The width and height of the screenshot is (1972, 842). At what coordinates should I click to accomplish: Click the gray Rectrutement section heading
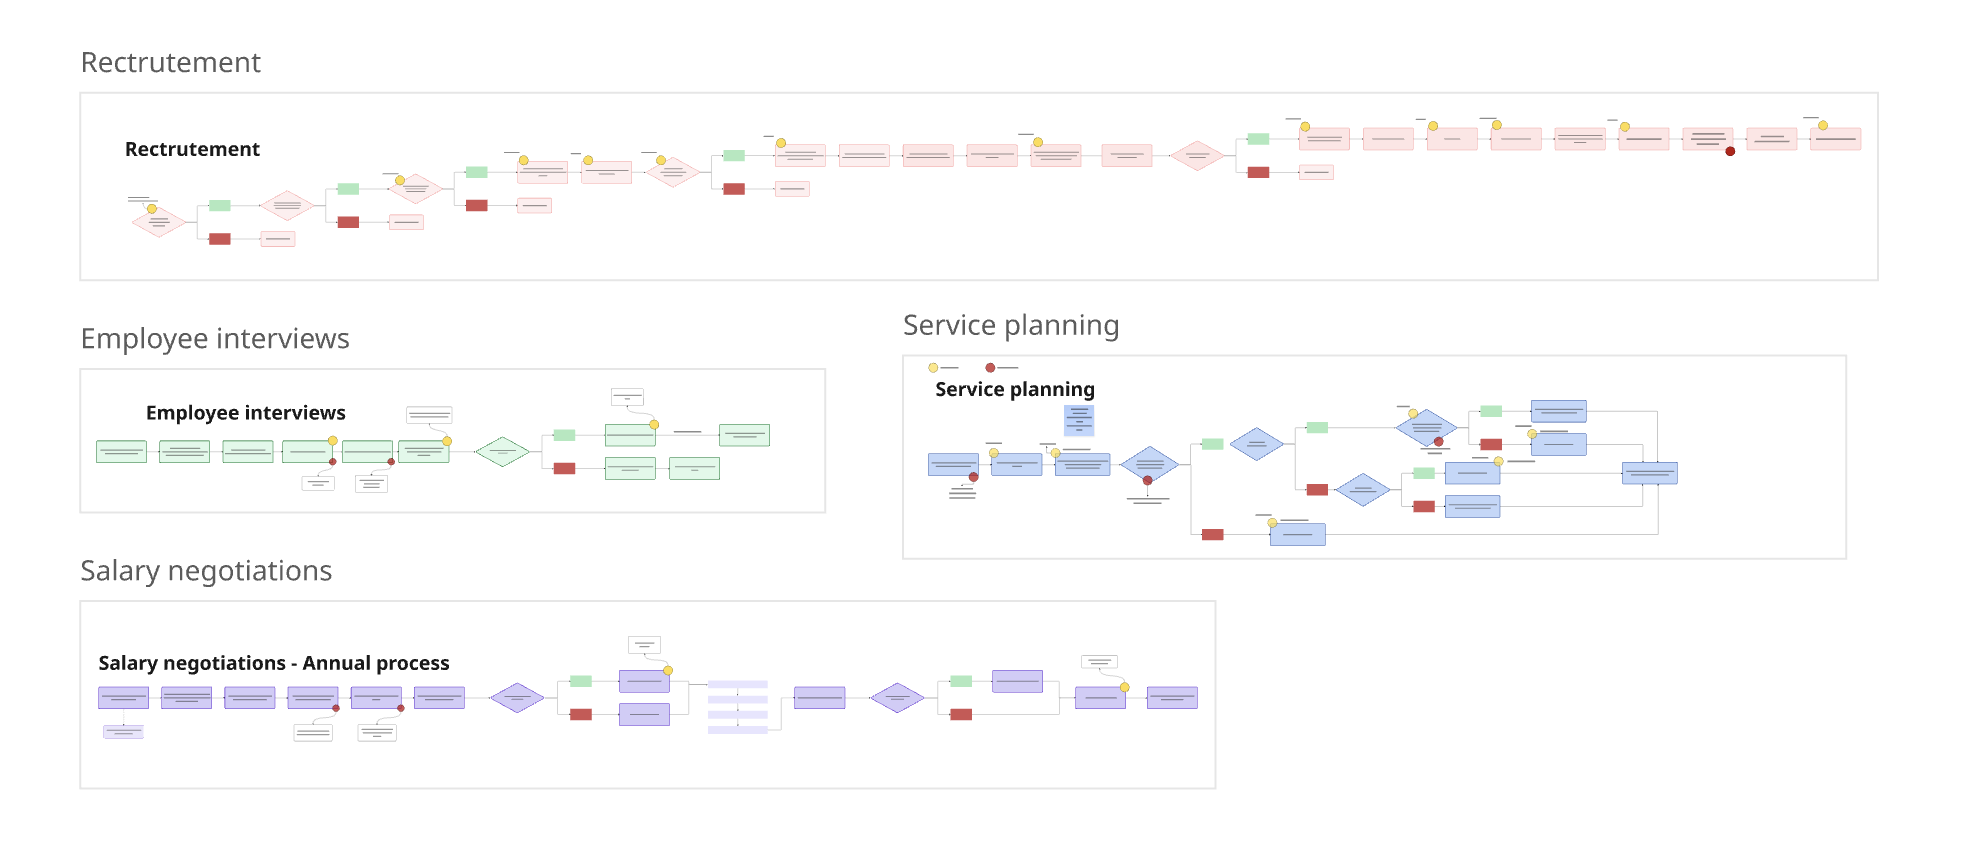170,62
